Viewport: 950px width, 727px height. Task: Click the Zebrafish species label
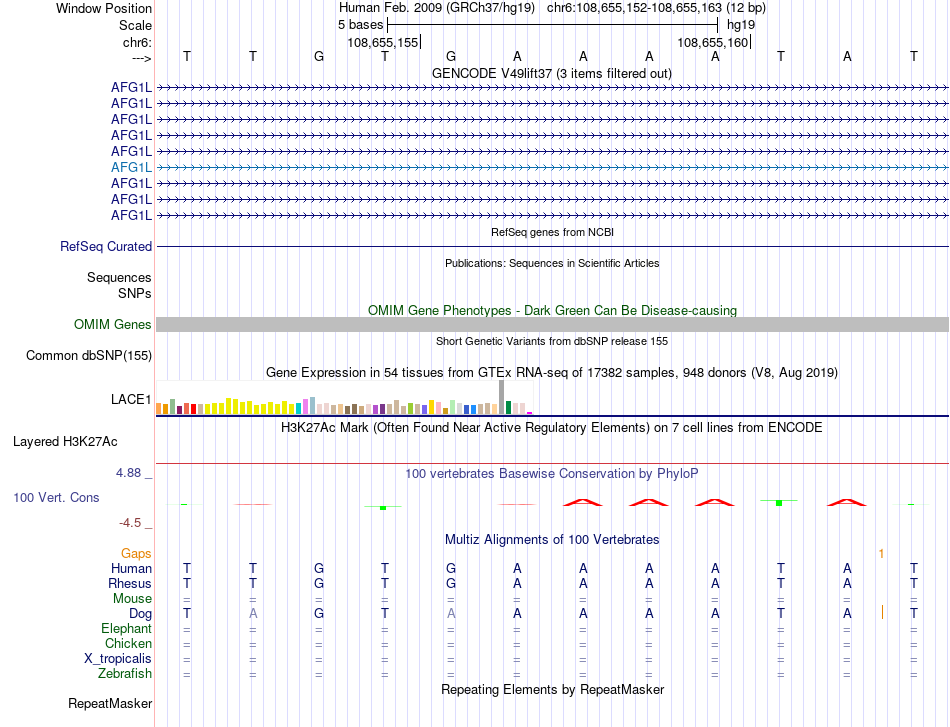click(x=125, y=674)
